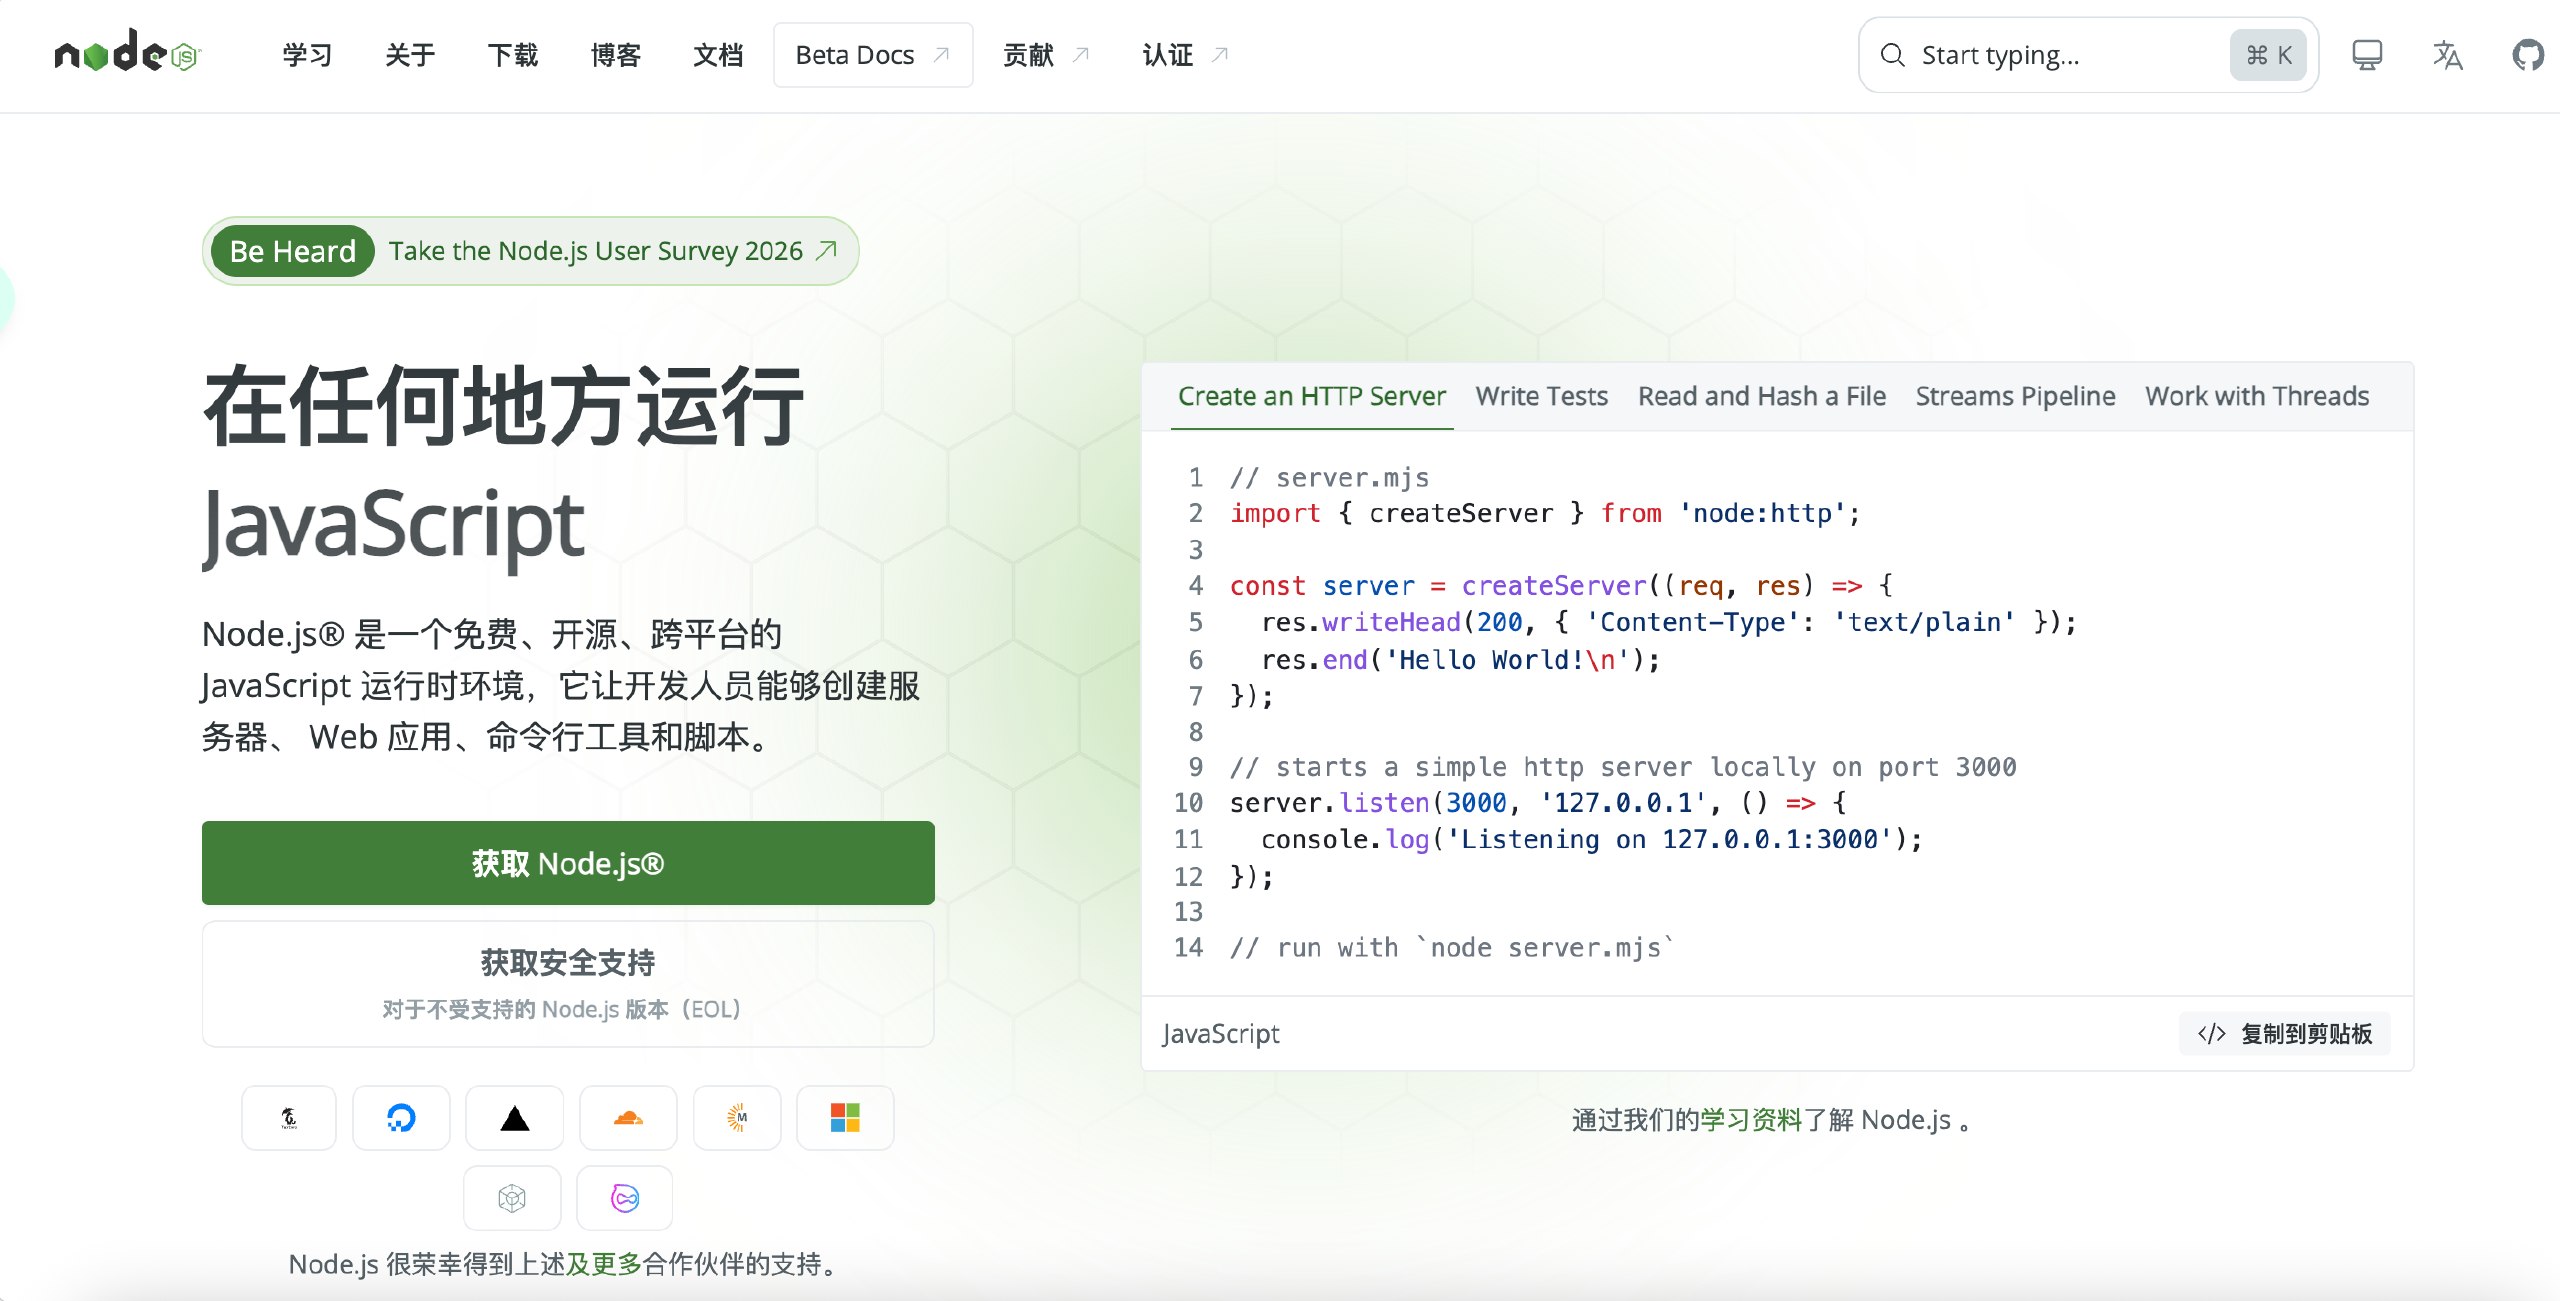Open the 贡献 (Contribute) external link
The height and width of the screenshot is (1301, 2560).
click(x=1046, y=55)
